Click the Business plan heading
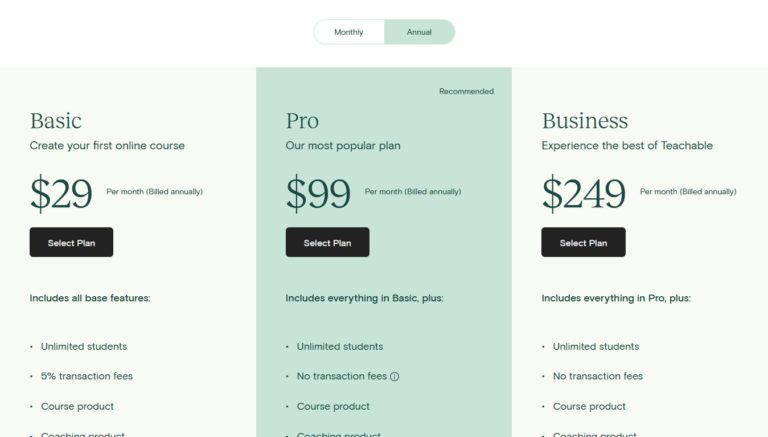The image size is (768, 437). pyautogui.click(x=585, y=121)
